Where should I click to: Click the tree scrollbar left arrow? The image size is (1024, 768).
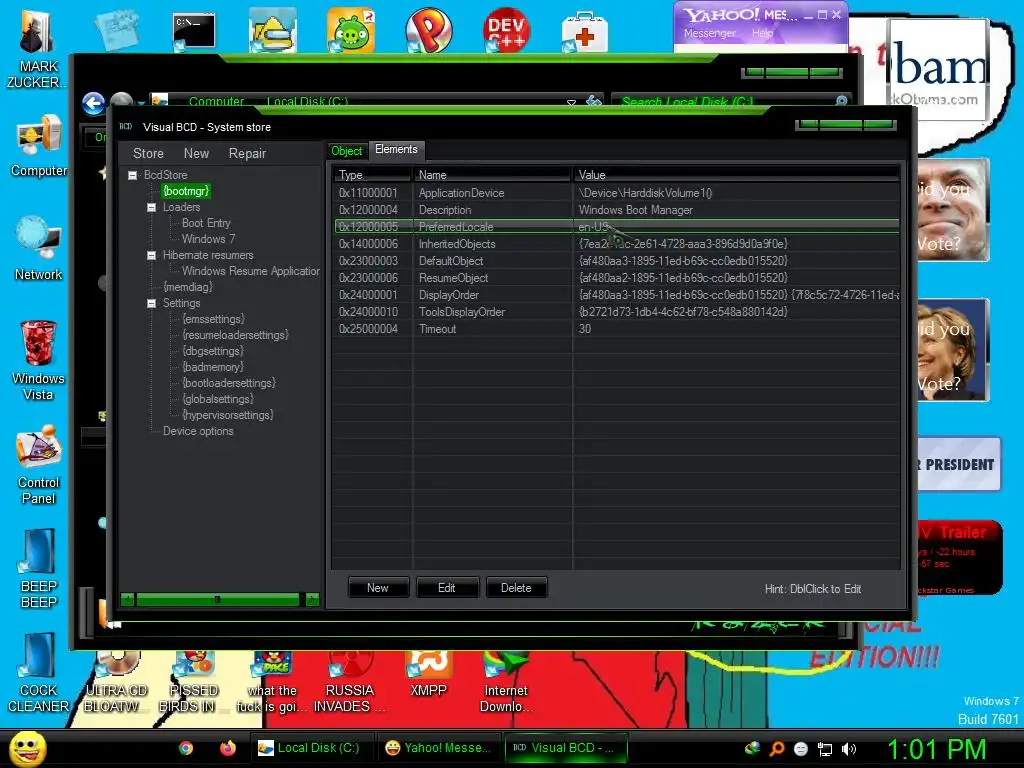(x=127, y=599)
